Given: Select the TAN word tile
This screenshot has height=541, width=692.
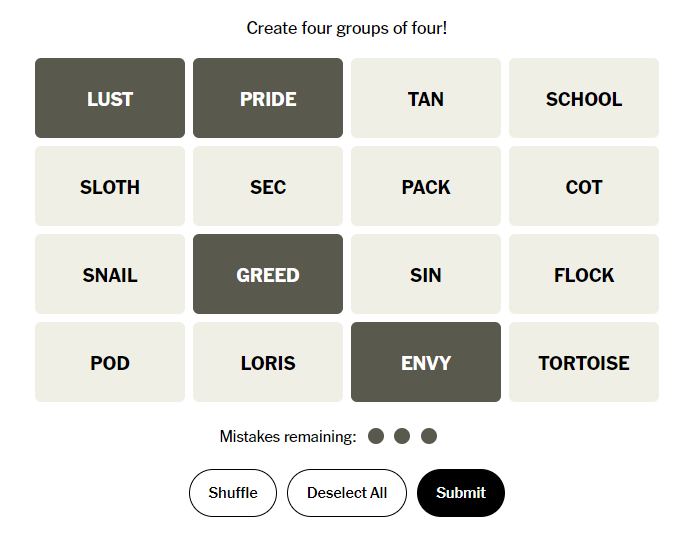Looking at the screenshot, I should [426, 98].
